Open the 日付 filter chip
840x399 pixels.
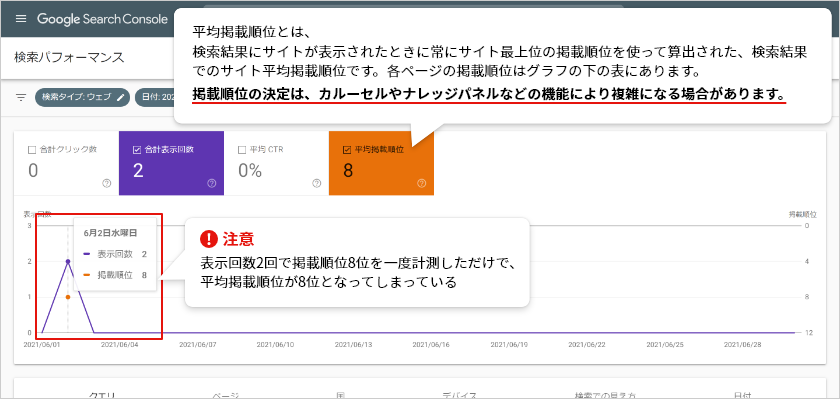155,97
